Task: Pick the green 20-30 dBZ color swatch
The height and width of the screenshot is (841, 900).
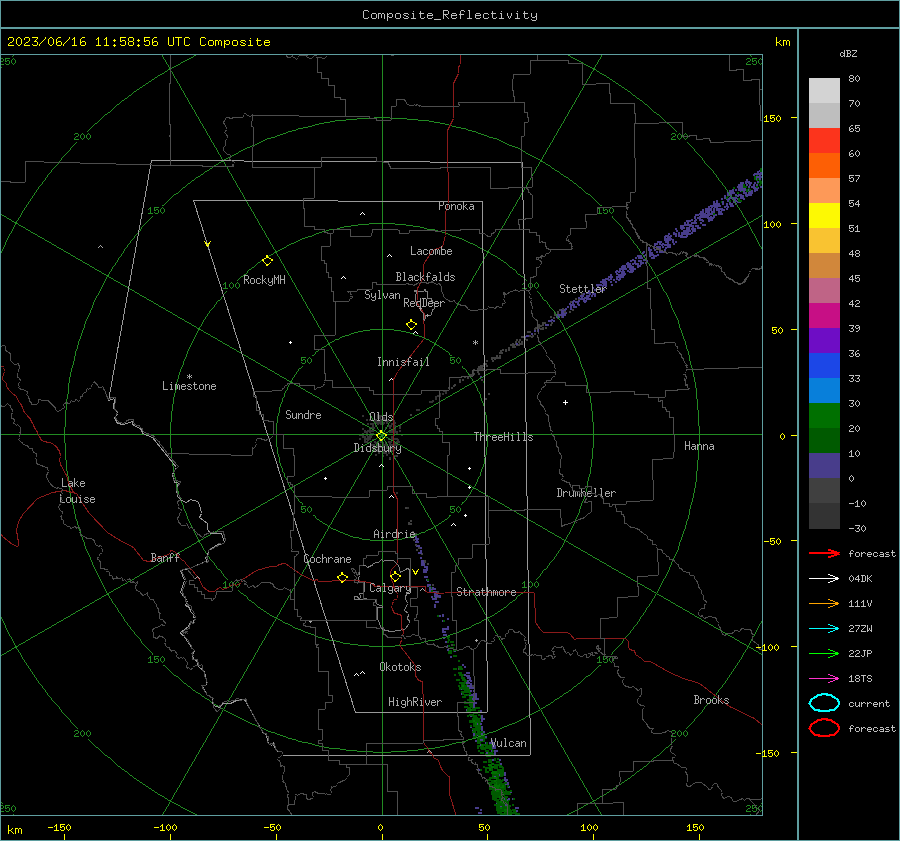Action: pyautogui.click(x=824, y=415)
